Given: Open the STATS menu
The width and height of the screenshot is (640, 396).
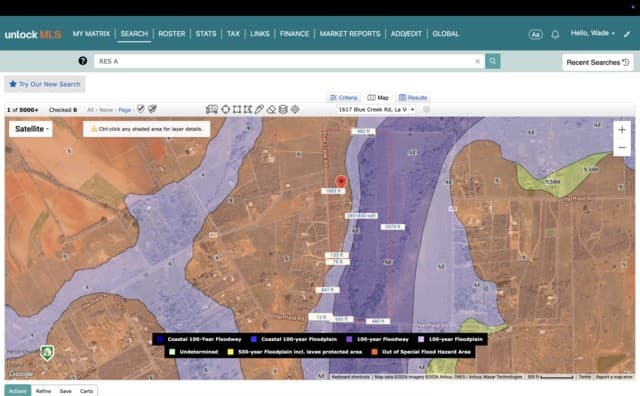Looking at the screenshot, I should coord(206,34).
